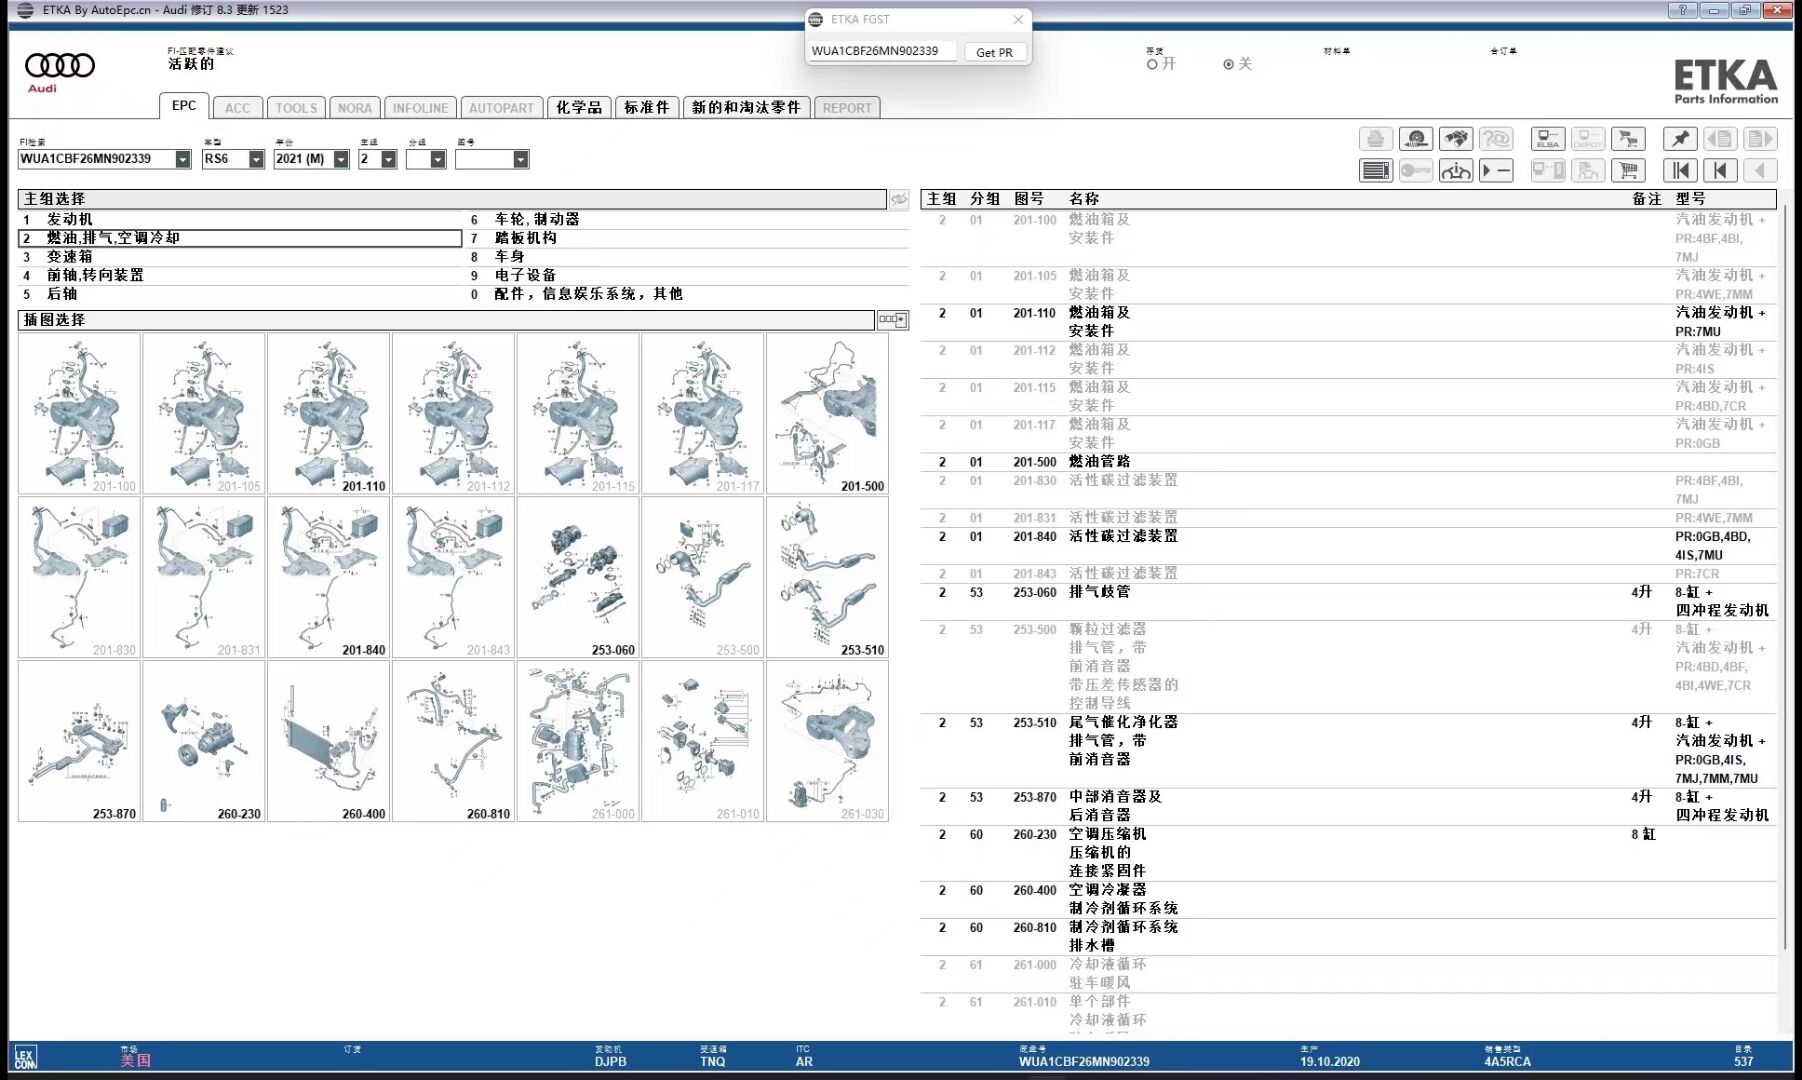This screenshot has width=1802, height=1080.
Task: Select the 关 radio button
Action: (1229, 64)
